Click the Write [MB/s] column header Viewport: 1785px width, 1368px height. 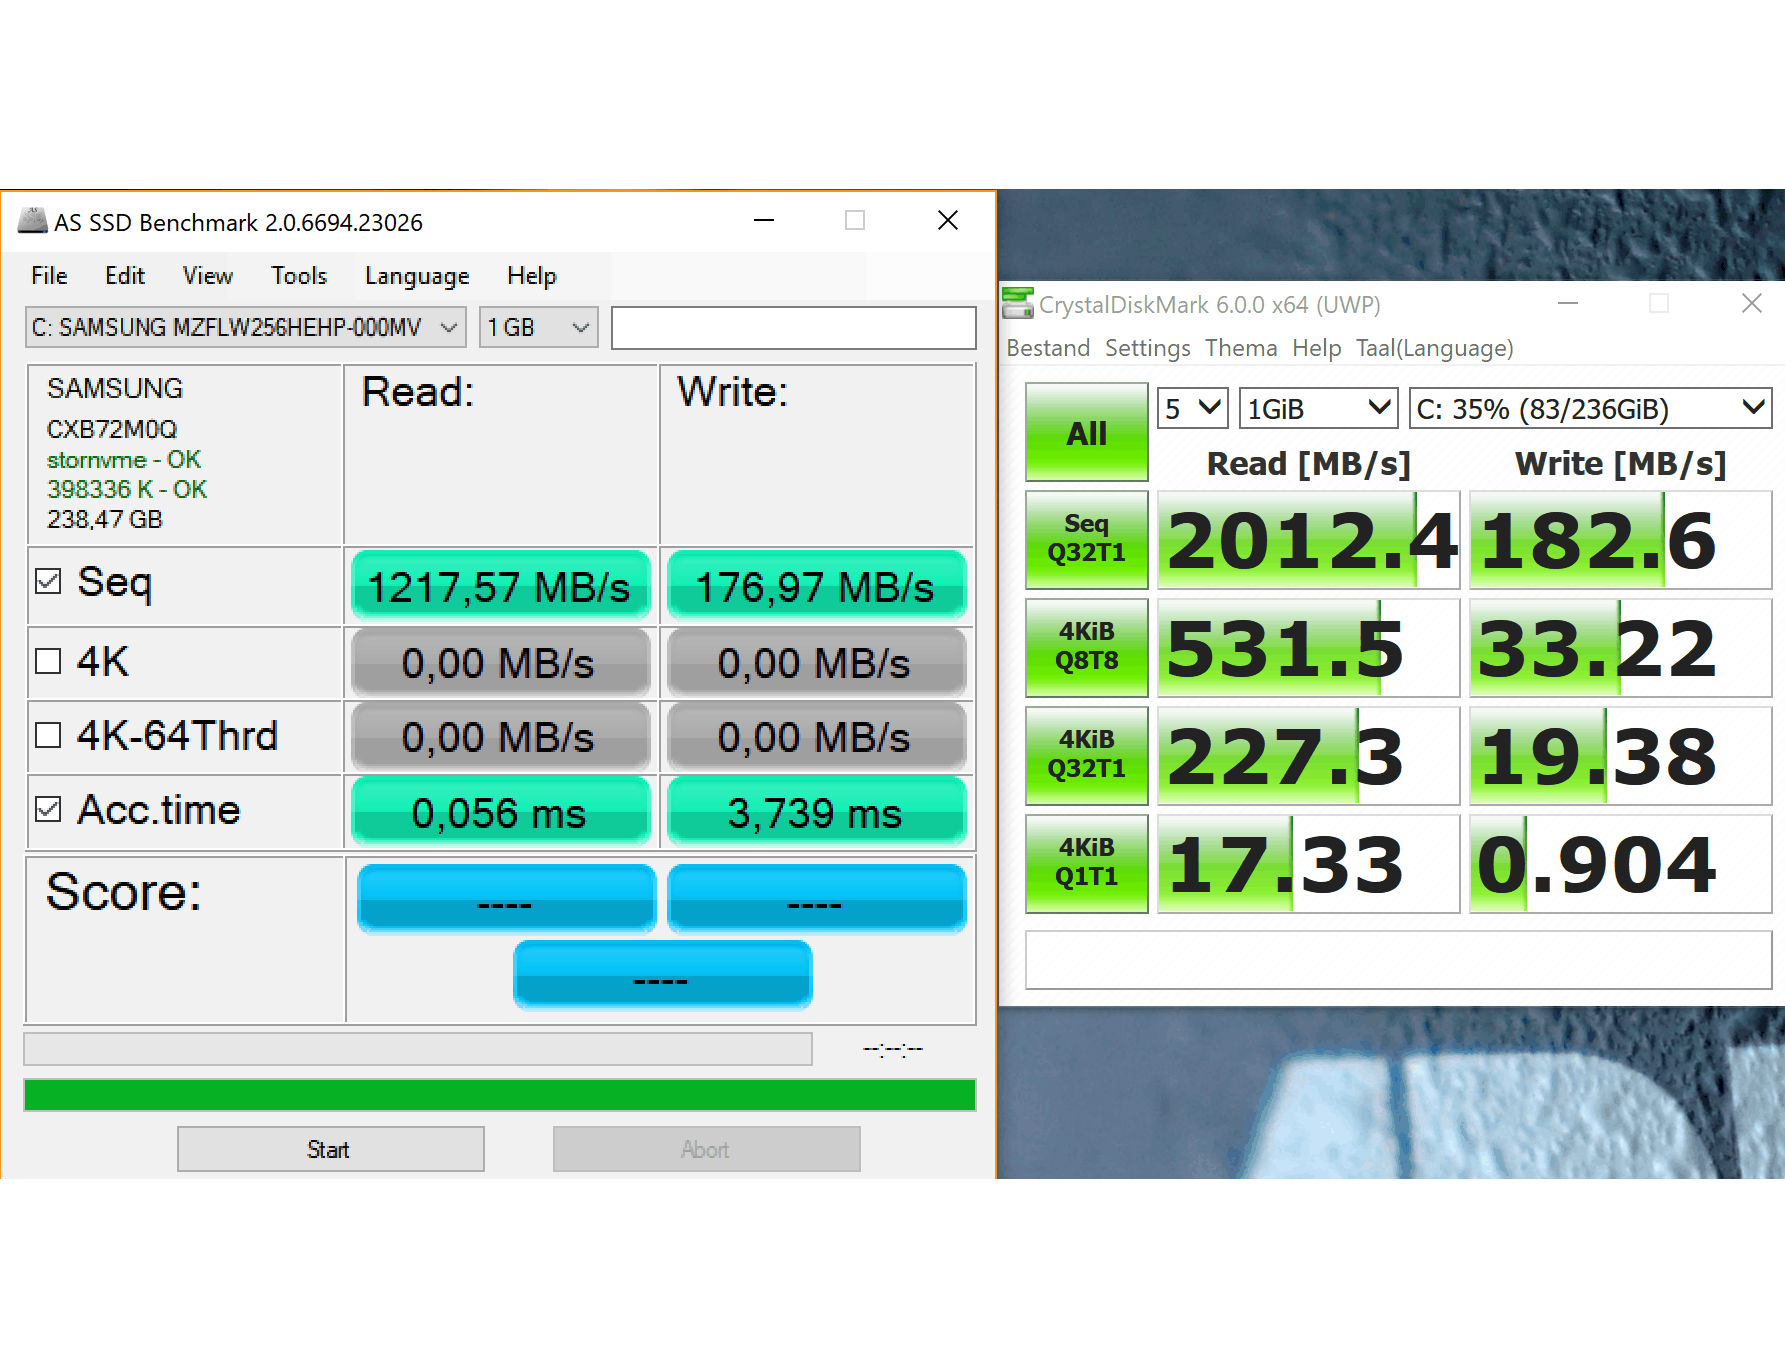(x=1621, y=464)
